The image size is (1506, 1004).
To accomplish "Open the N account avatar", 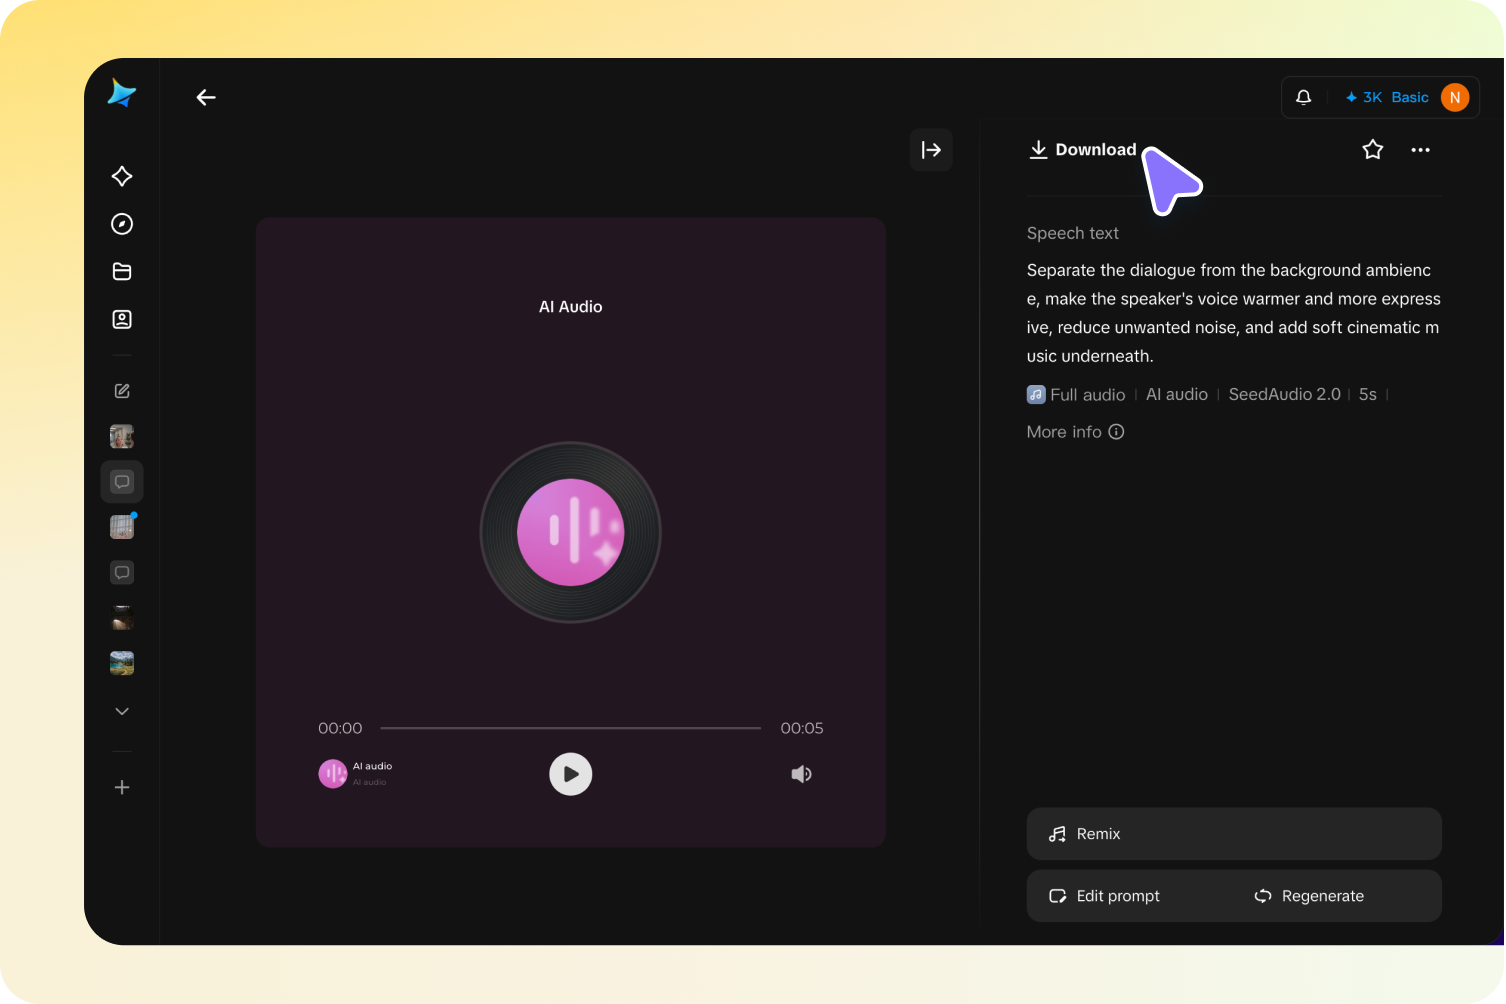I will (1455, 97).
